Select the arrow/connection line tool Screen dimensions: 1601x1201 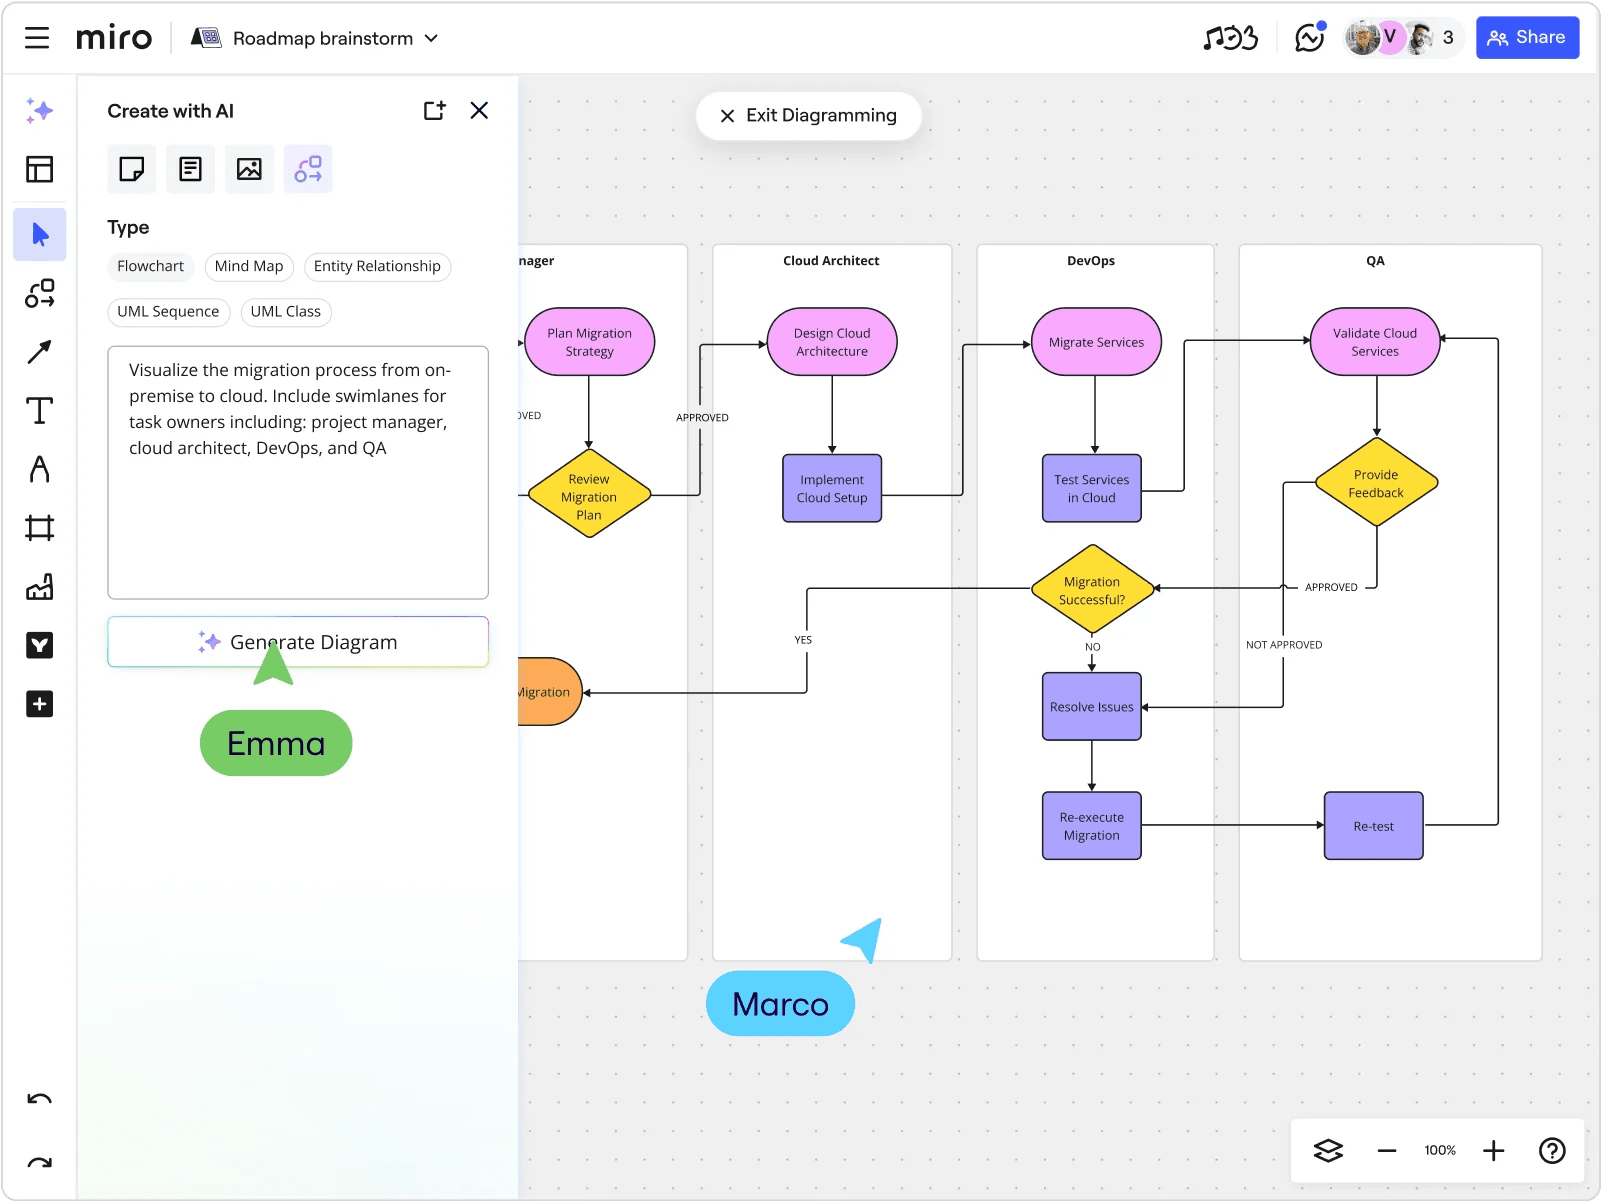click(x=39, y=352)
